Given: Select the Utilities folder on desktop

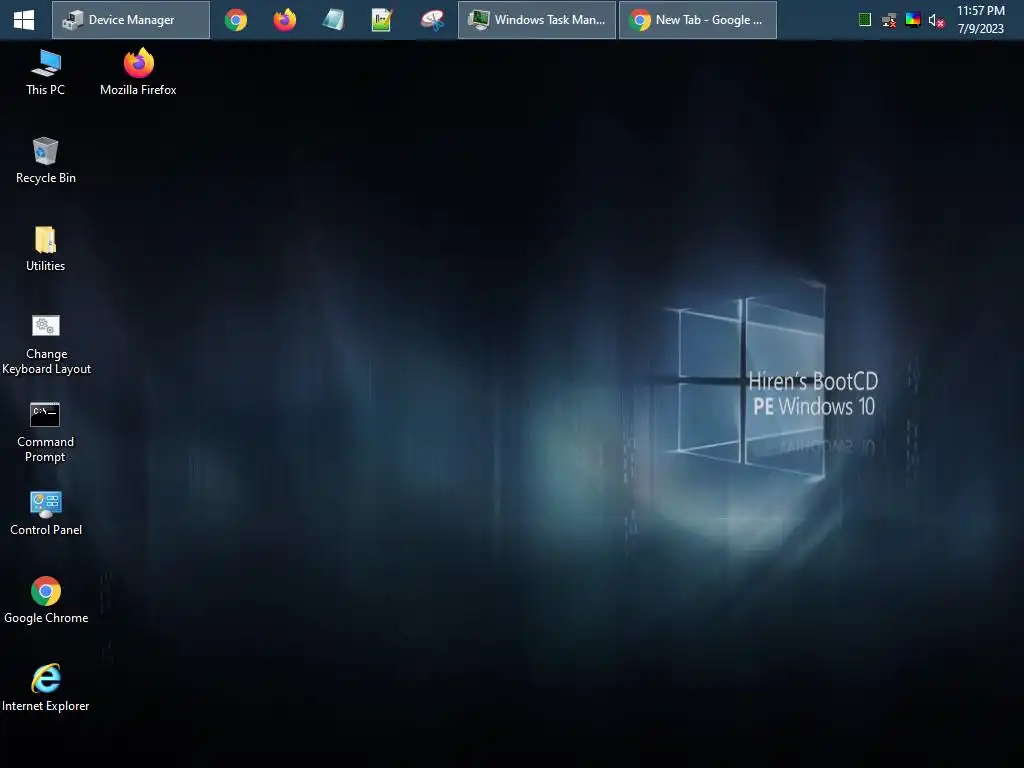Looking at the screenshot, I should [x=46, y=249].
